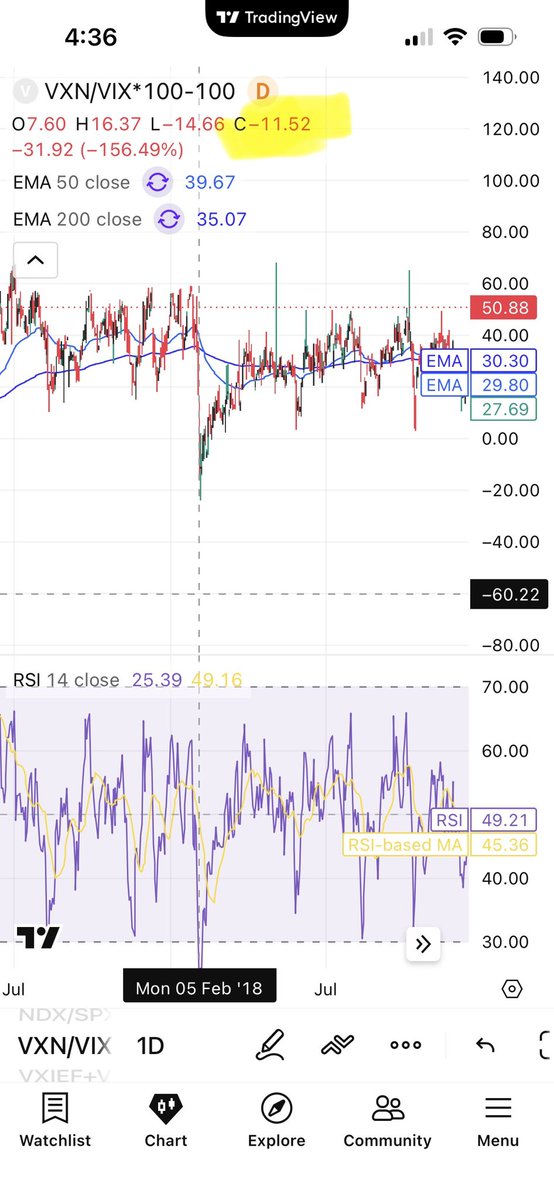
Task: Tap the 140.00 price axis label
Action: pos(511,77)
